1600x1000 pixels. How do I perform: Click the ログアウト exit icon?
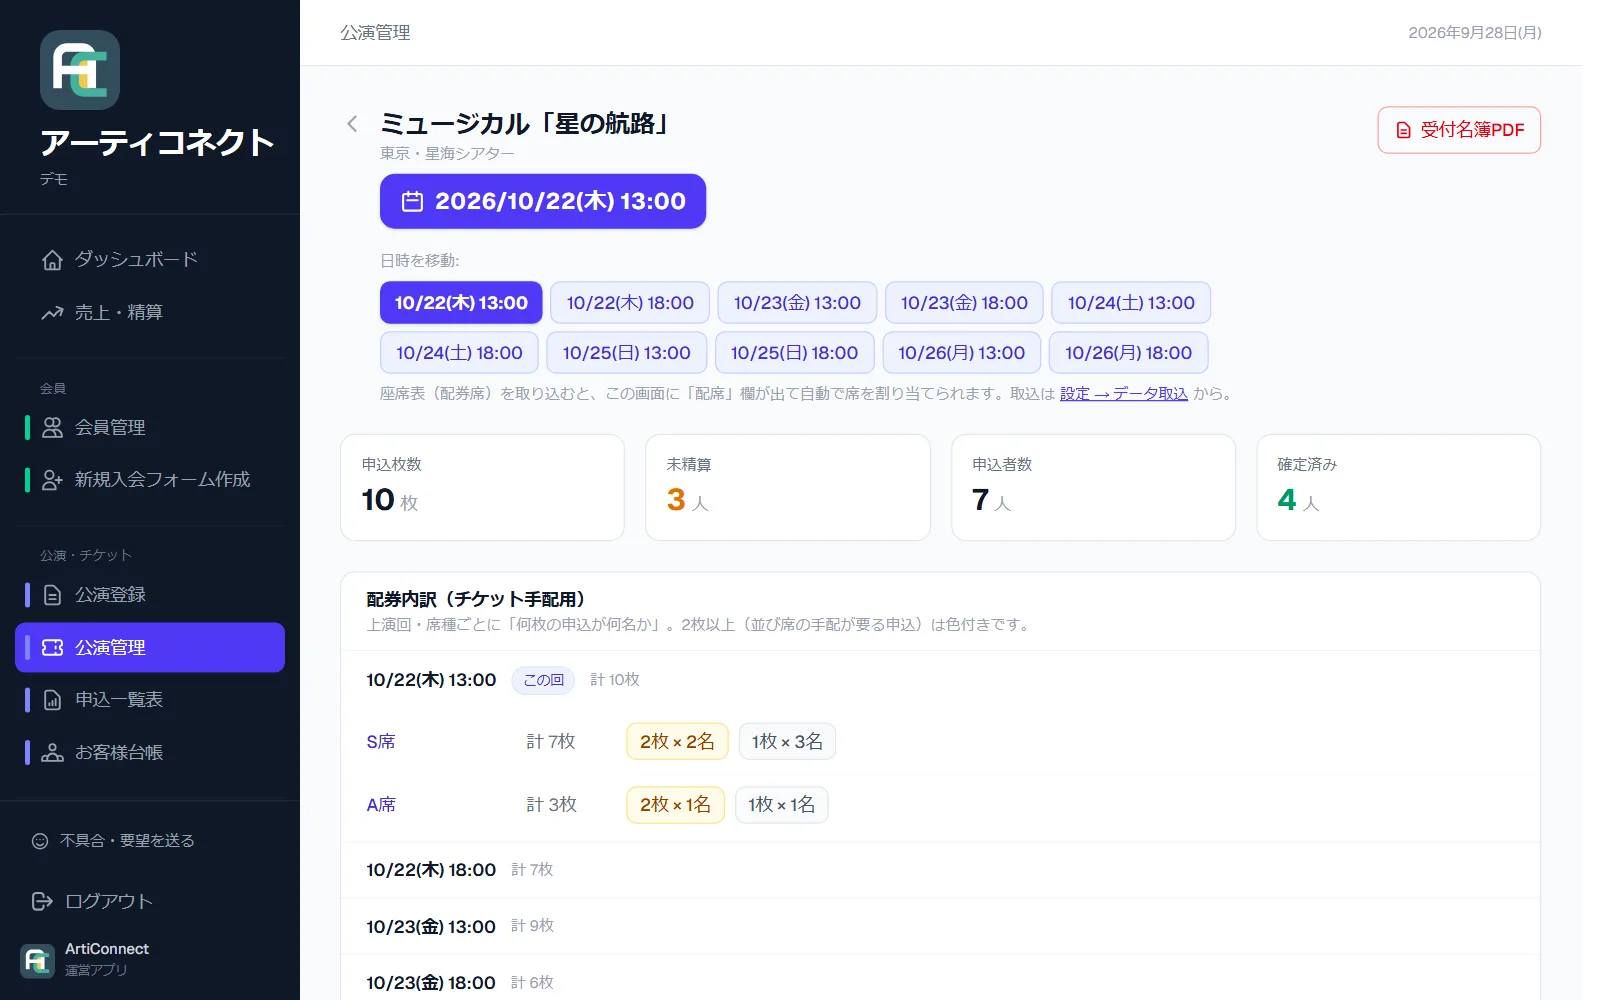(x=42, y=901)
